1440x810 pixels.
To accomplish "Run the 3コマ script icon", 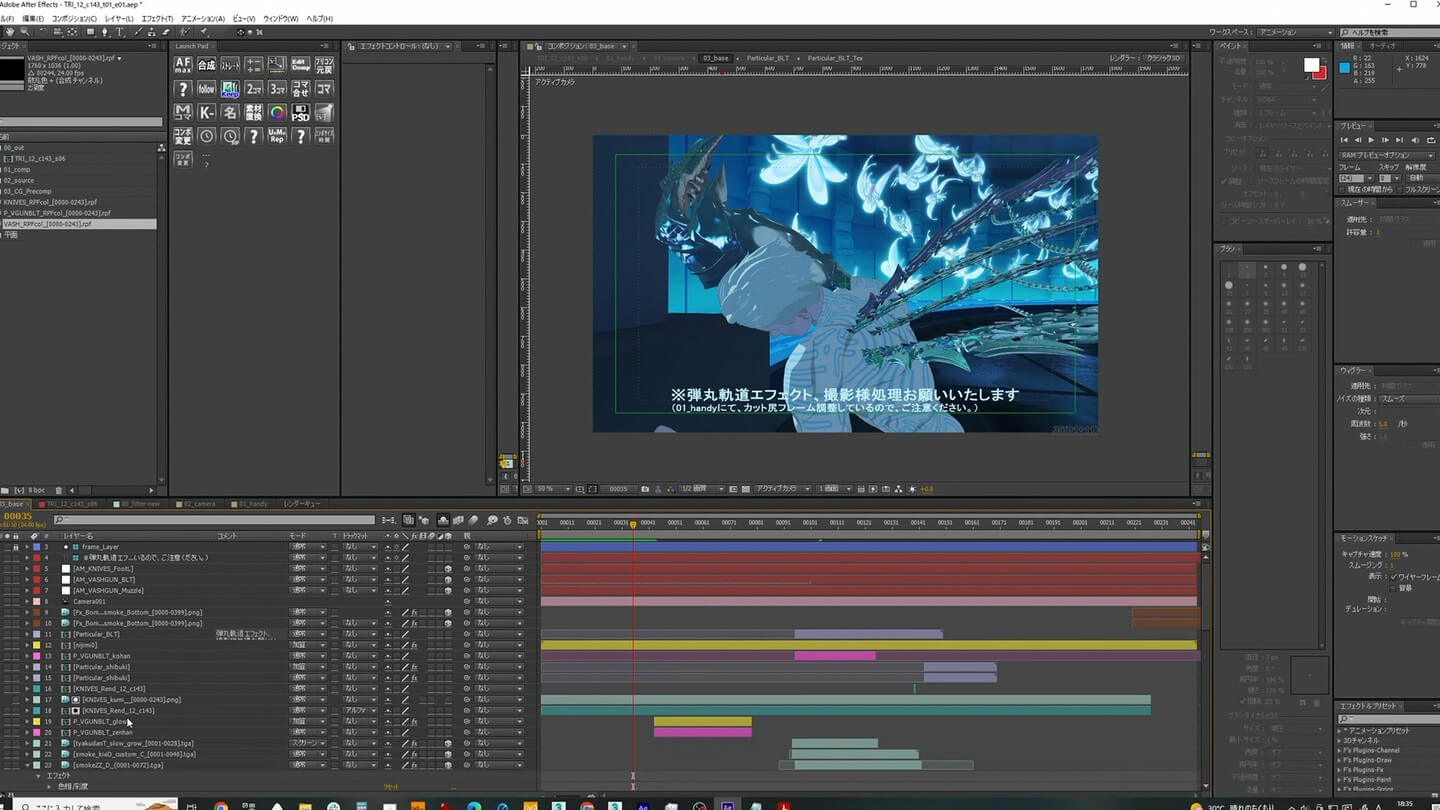I will pyautogui.click(x=277, y=89).
